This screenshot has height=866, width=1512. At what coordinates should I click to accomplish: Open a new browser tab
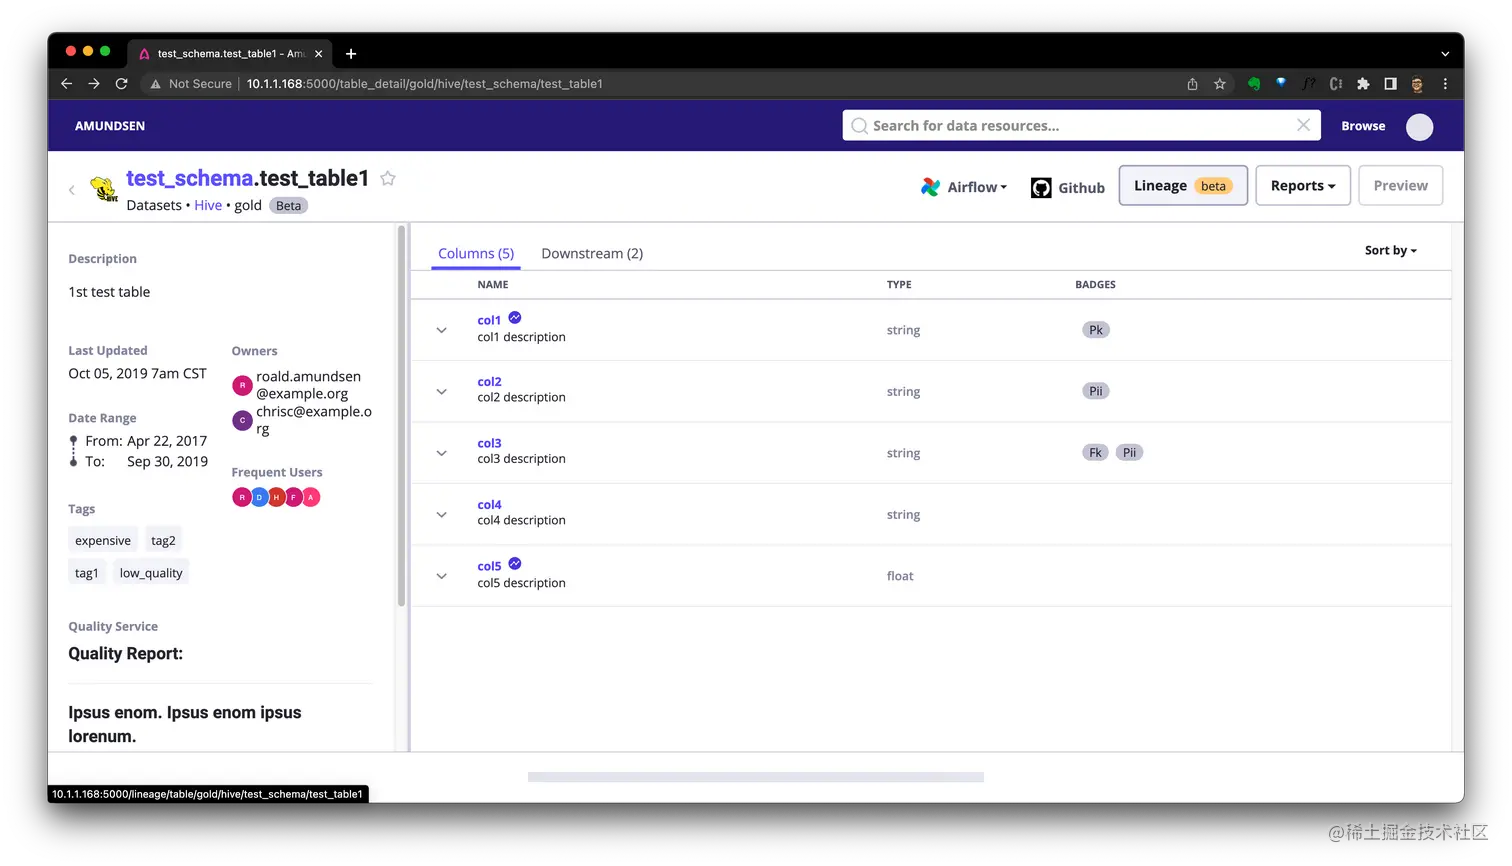pos(351,54)
